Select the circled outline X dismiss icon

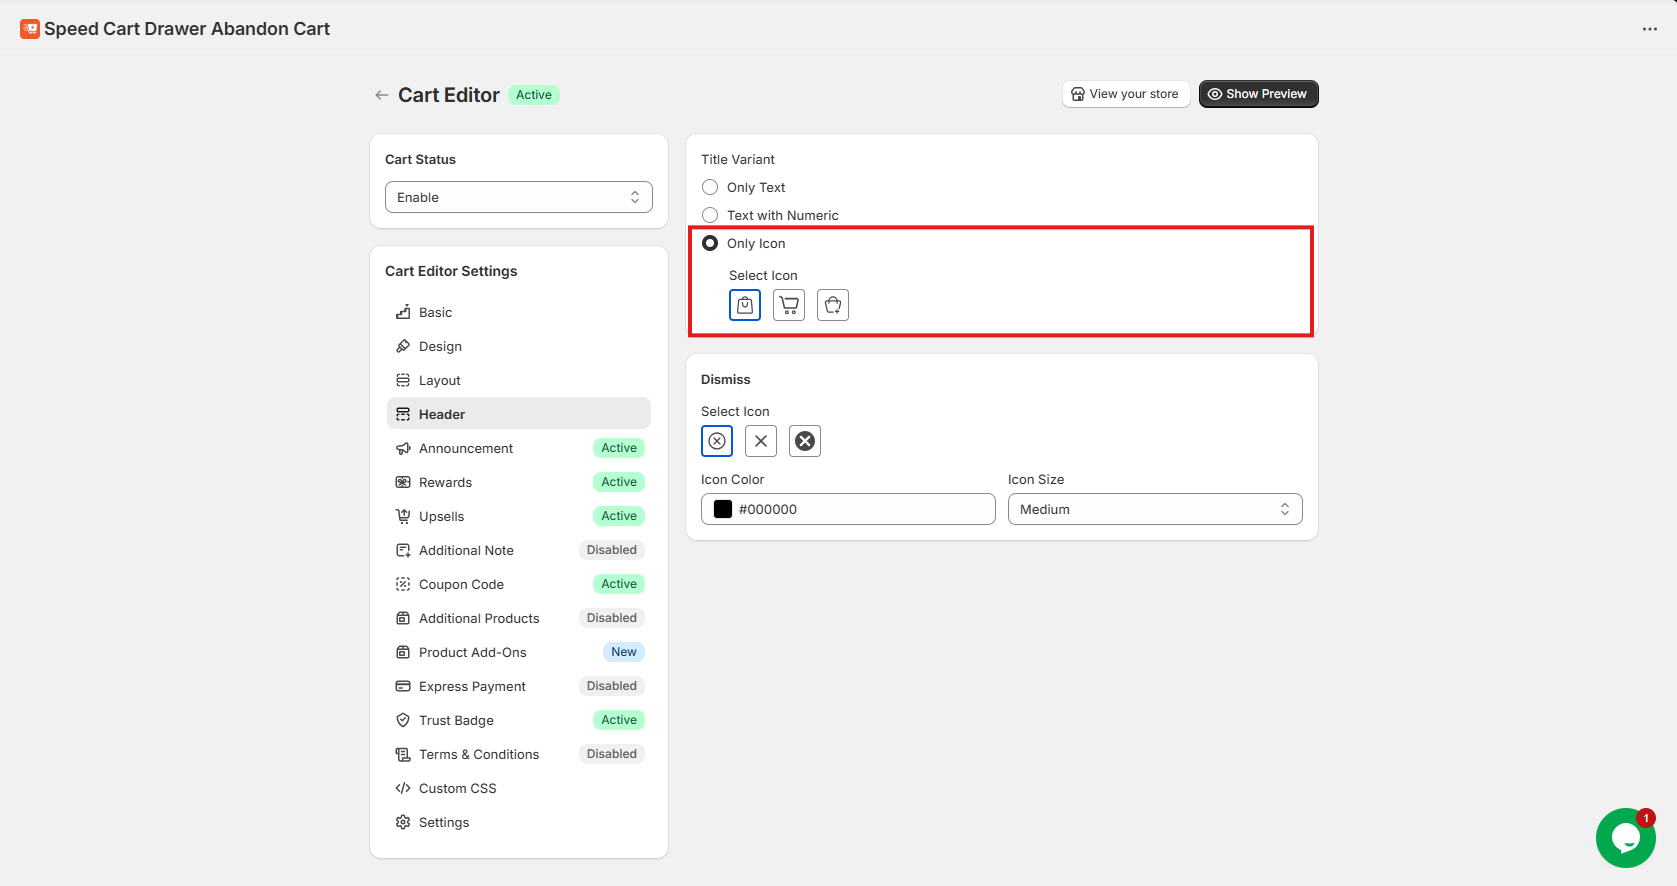(x=717, y=441)
